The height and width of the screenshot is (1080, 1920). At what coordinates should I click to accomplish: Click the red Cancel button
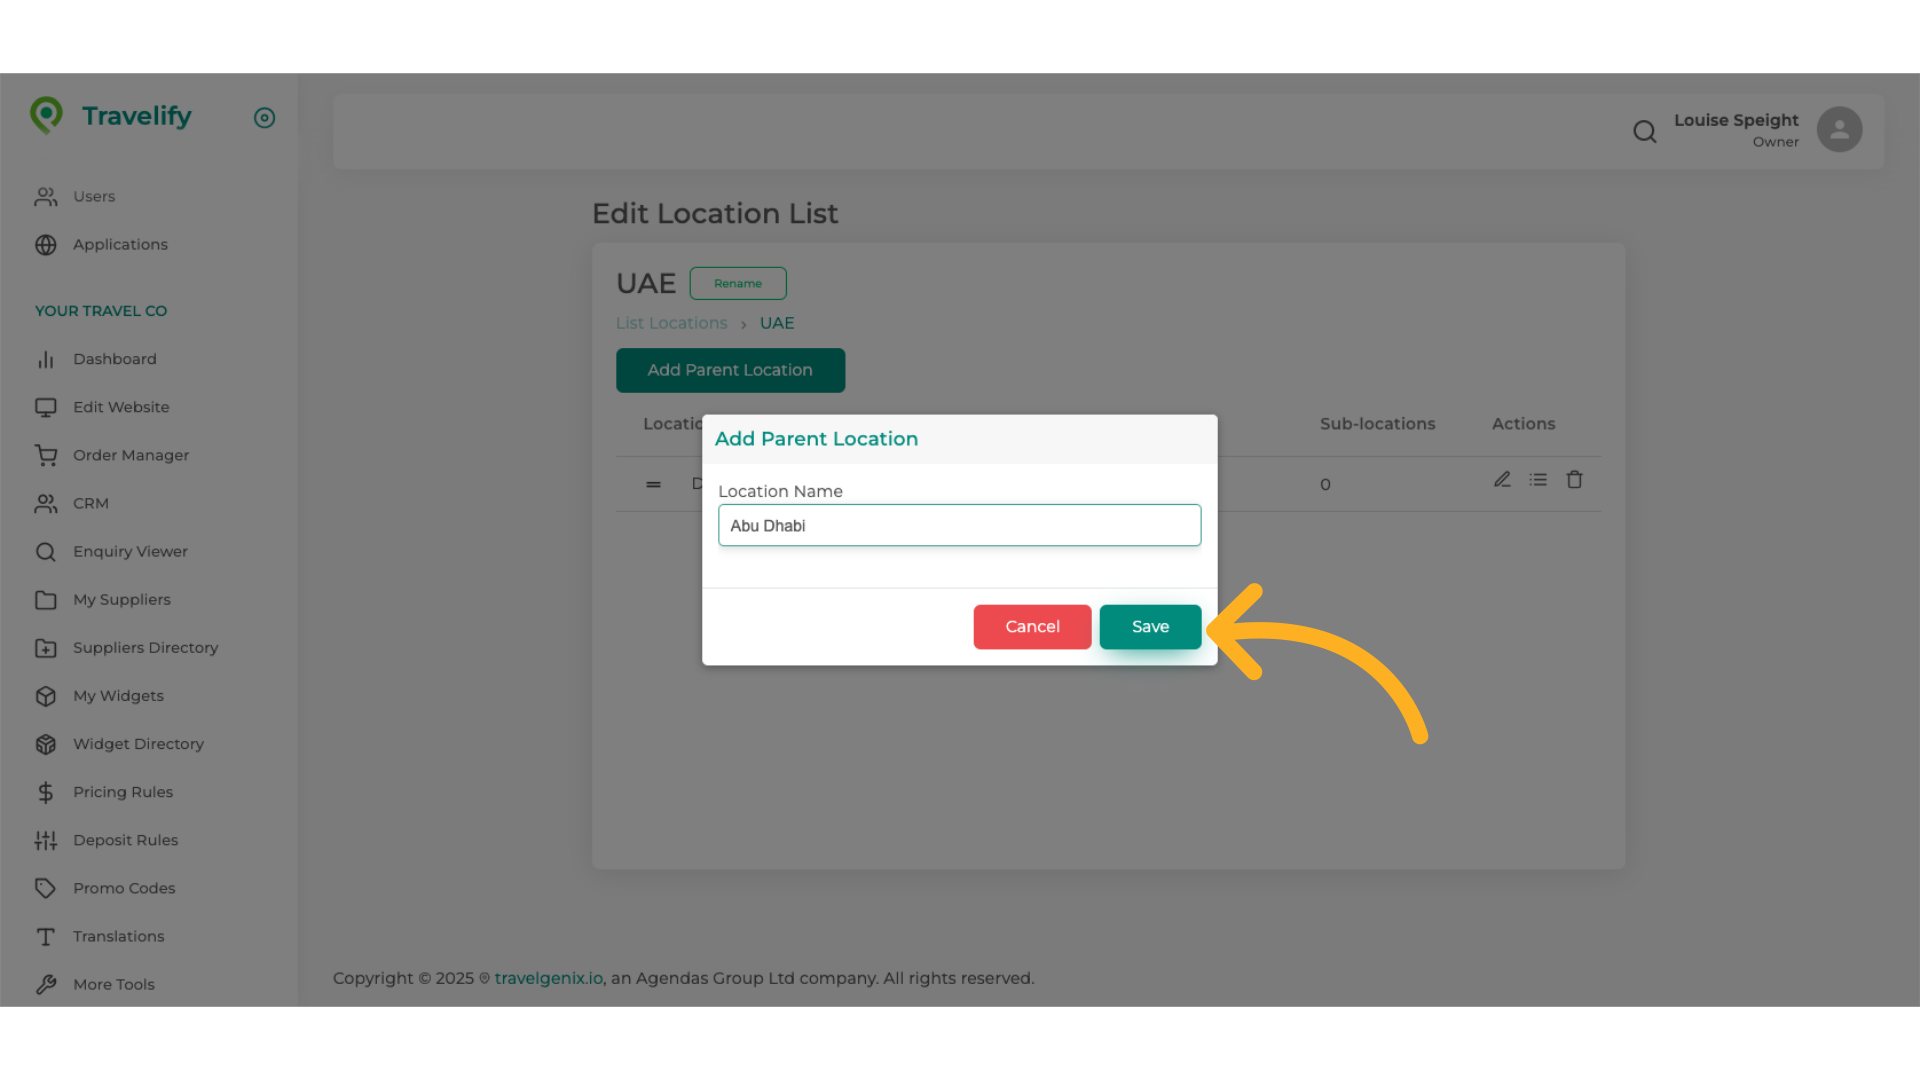[x=1032, y=627]
